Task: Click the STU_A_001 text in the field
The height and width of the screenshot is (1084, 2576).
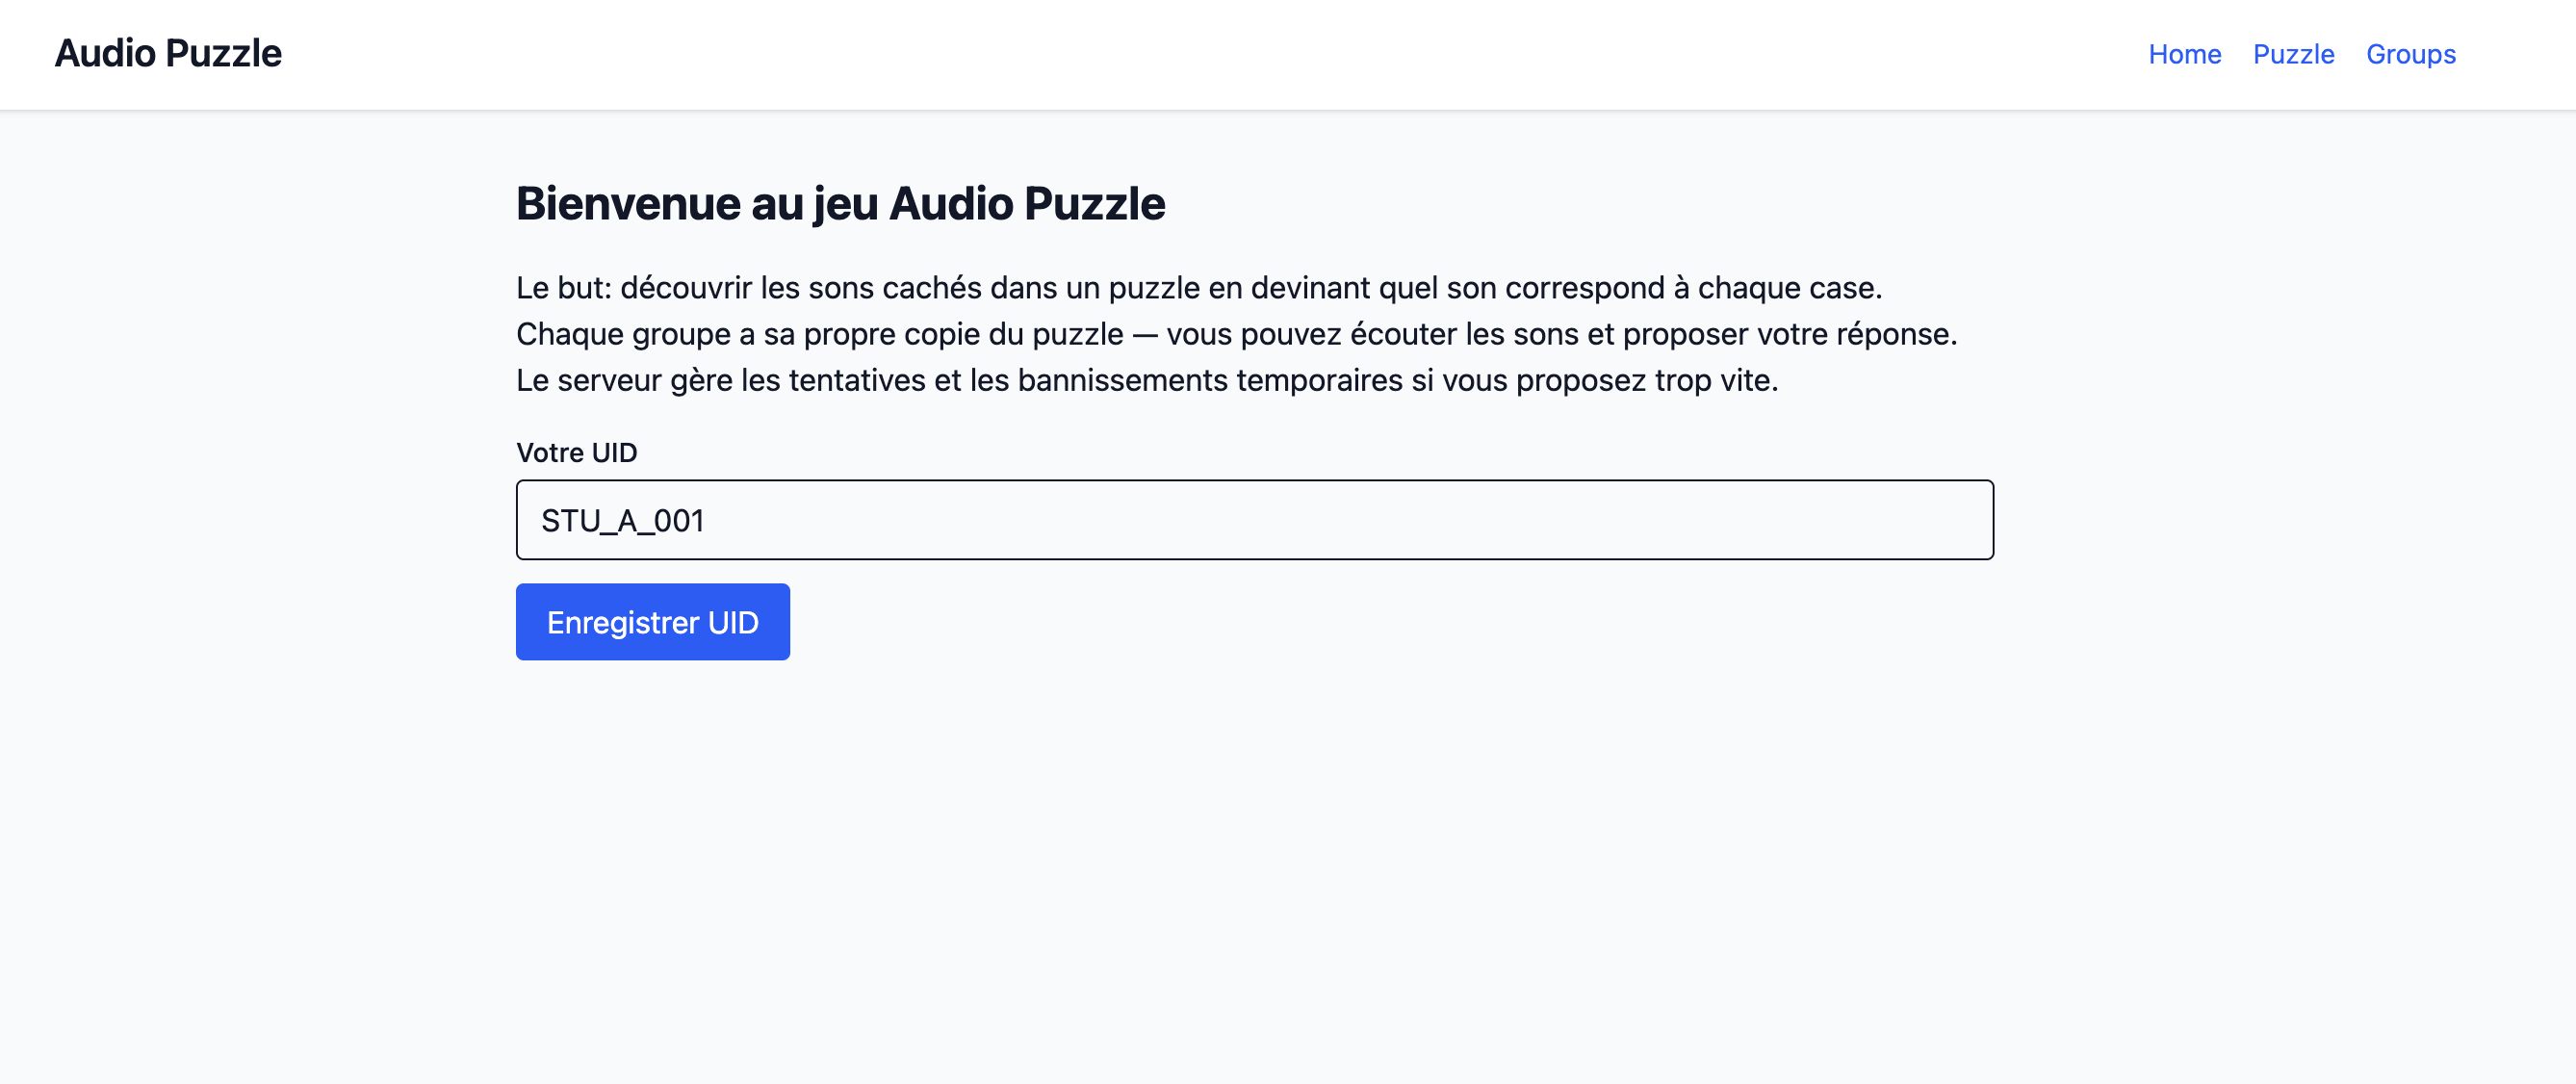Action: (622, 521)
